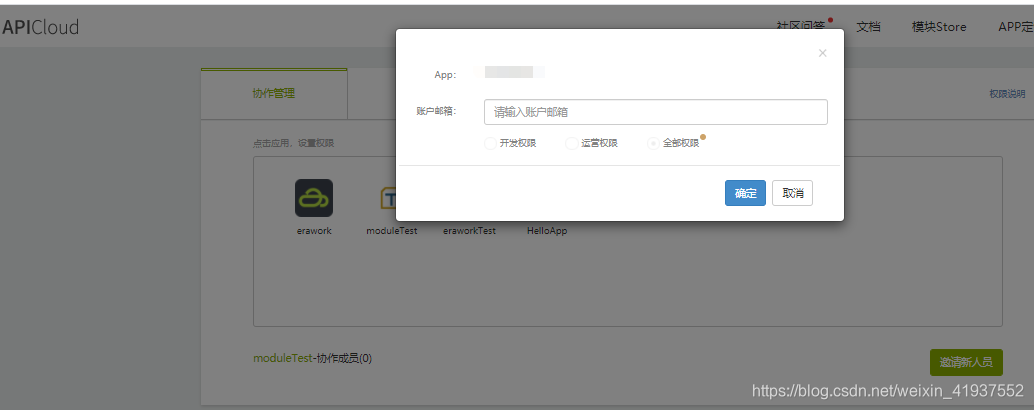Open 模块Store in top navigation
Image resolution: width=1034 pixels, height=410 pixels.
click(939, 27)
